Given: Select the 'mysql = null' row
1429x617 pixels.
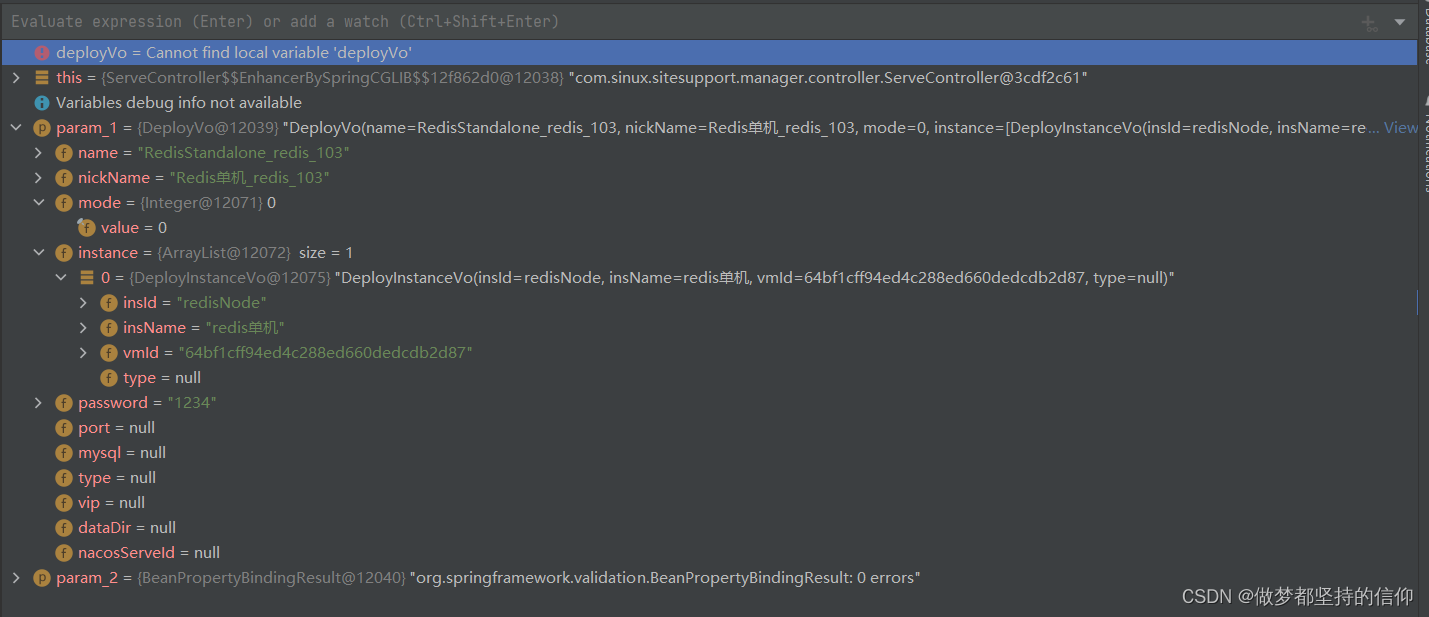Looking at the screenshot, I should click(709, 453).
